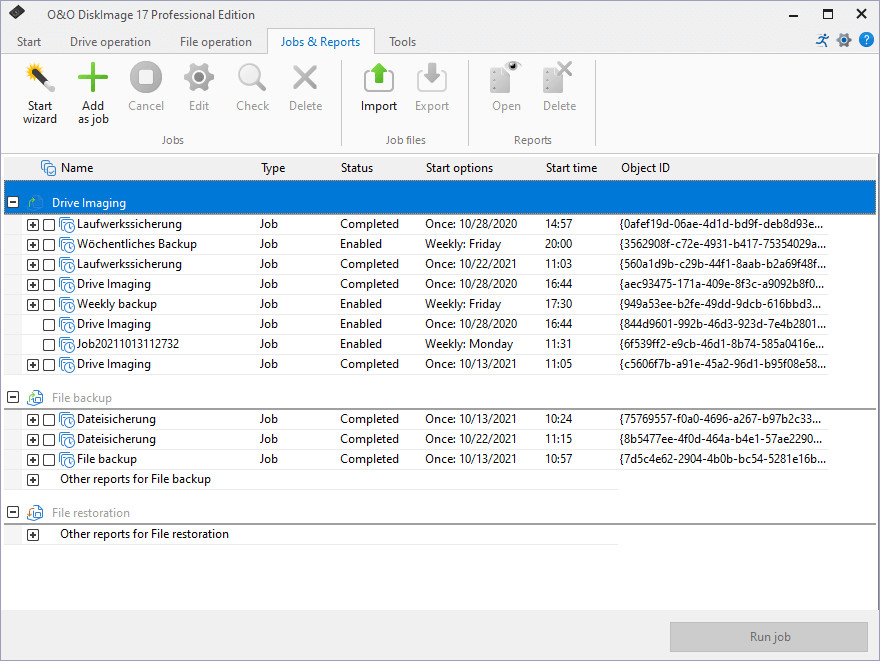
Task: Select the Jobs & Reports tab
Action: (x=320, y=42)
